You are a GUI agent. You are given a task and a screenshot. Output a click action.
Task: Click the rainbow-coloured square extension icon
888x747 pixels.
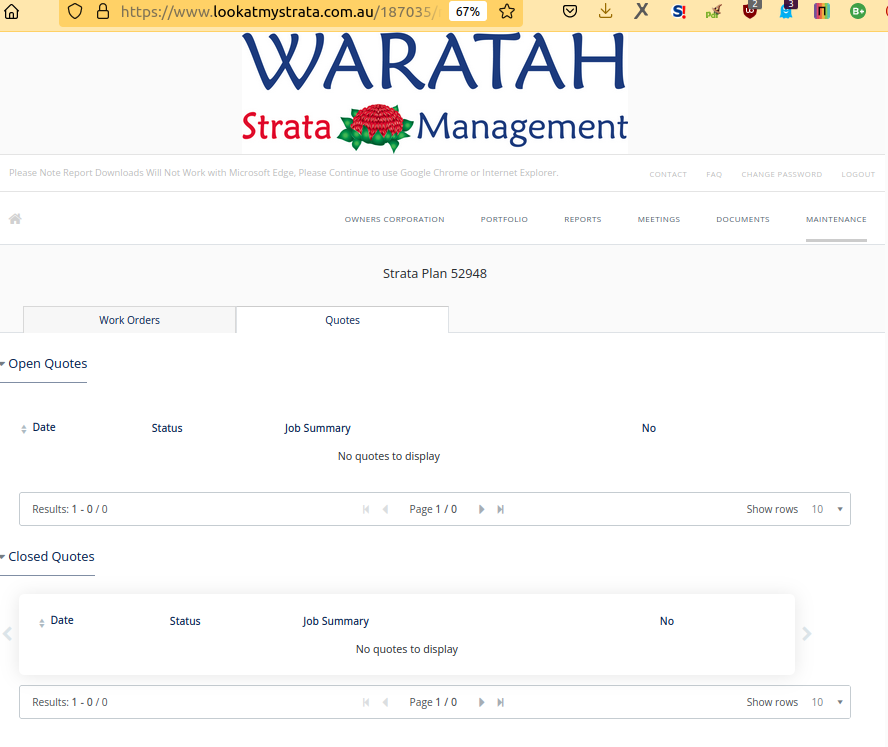(822, 11)
